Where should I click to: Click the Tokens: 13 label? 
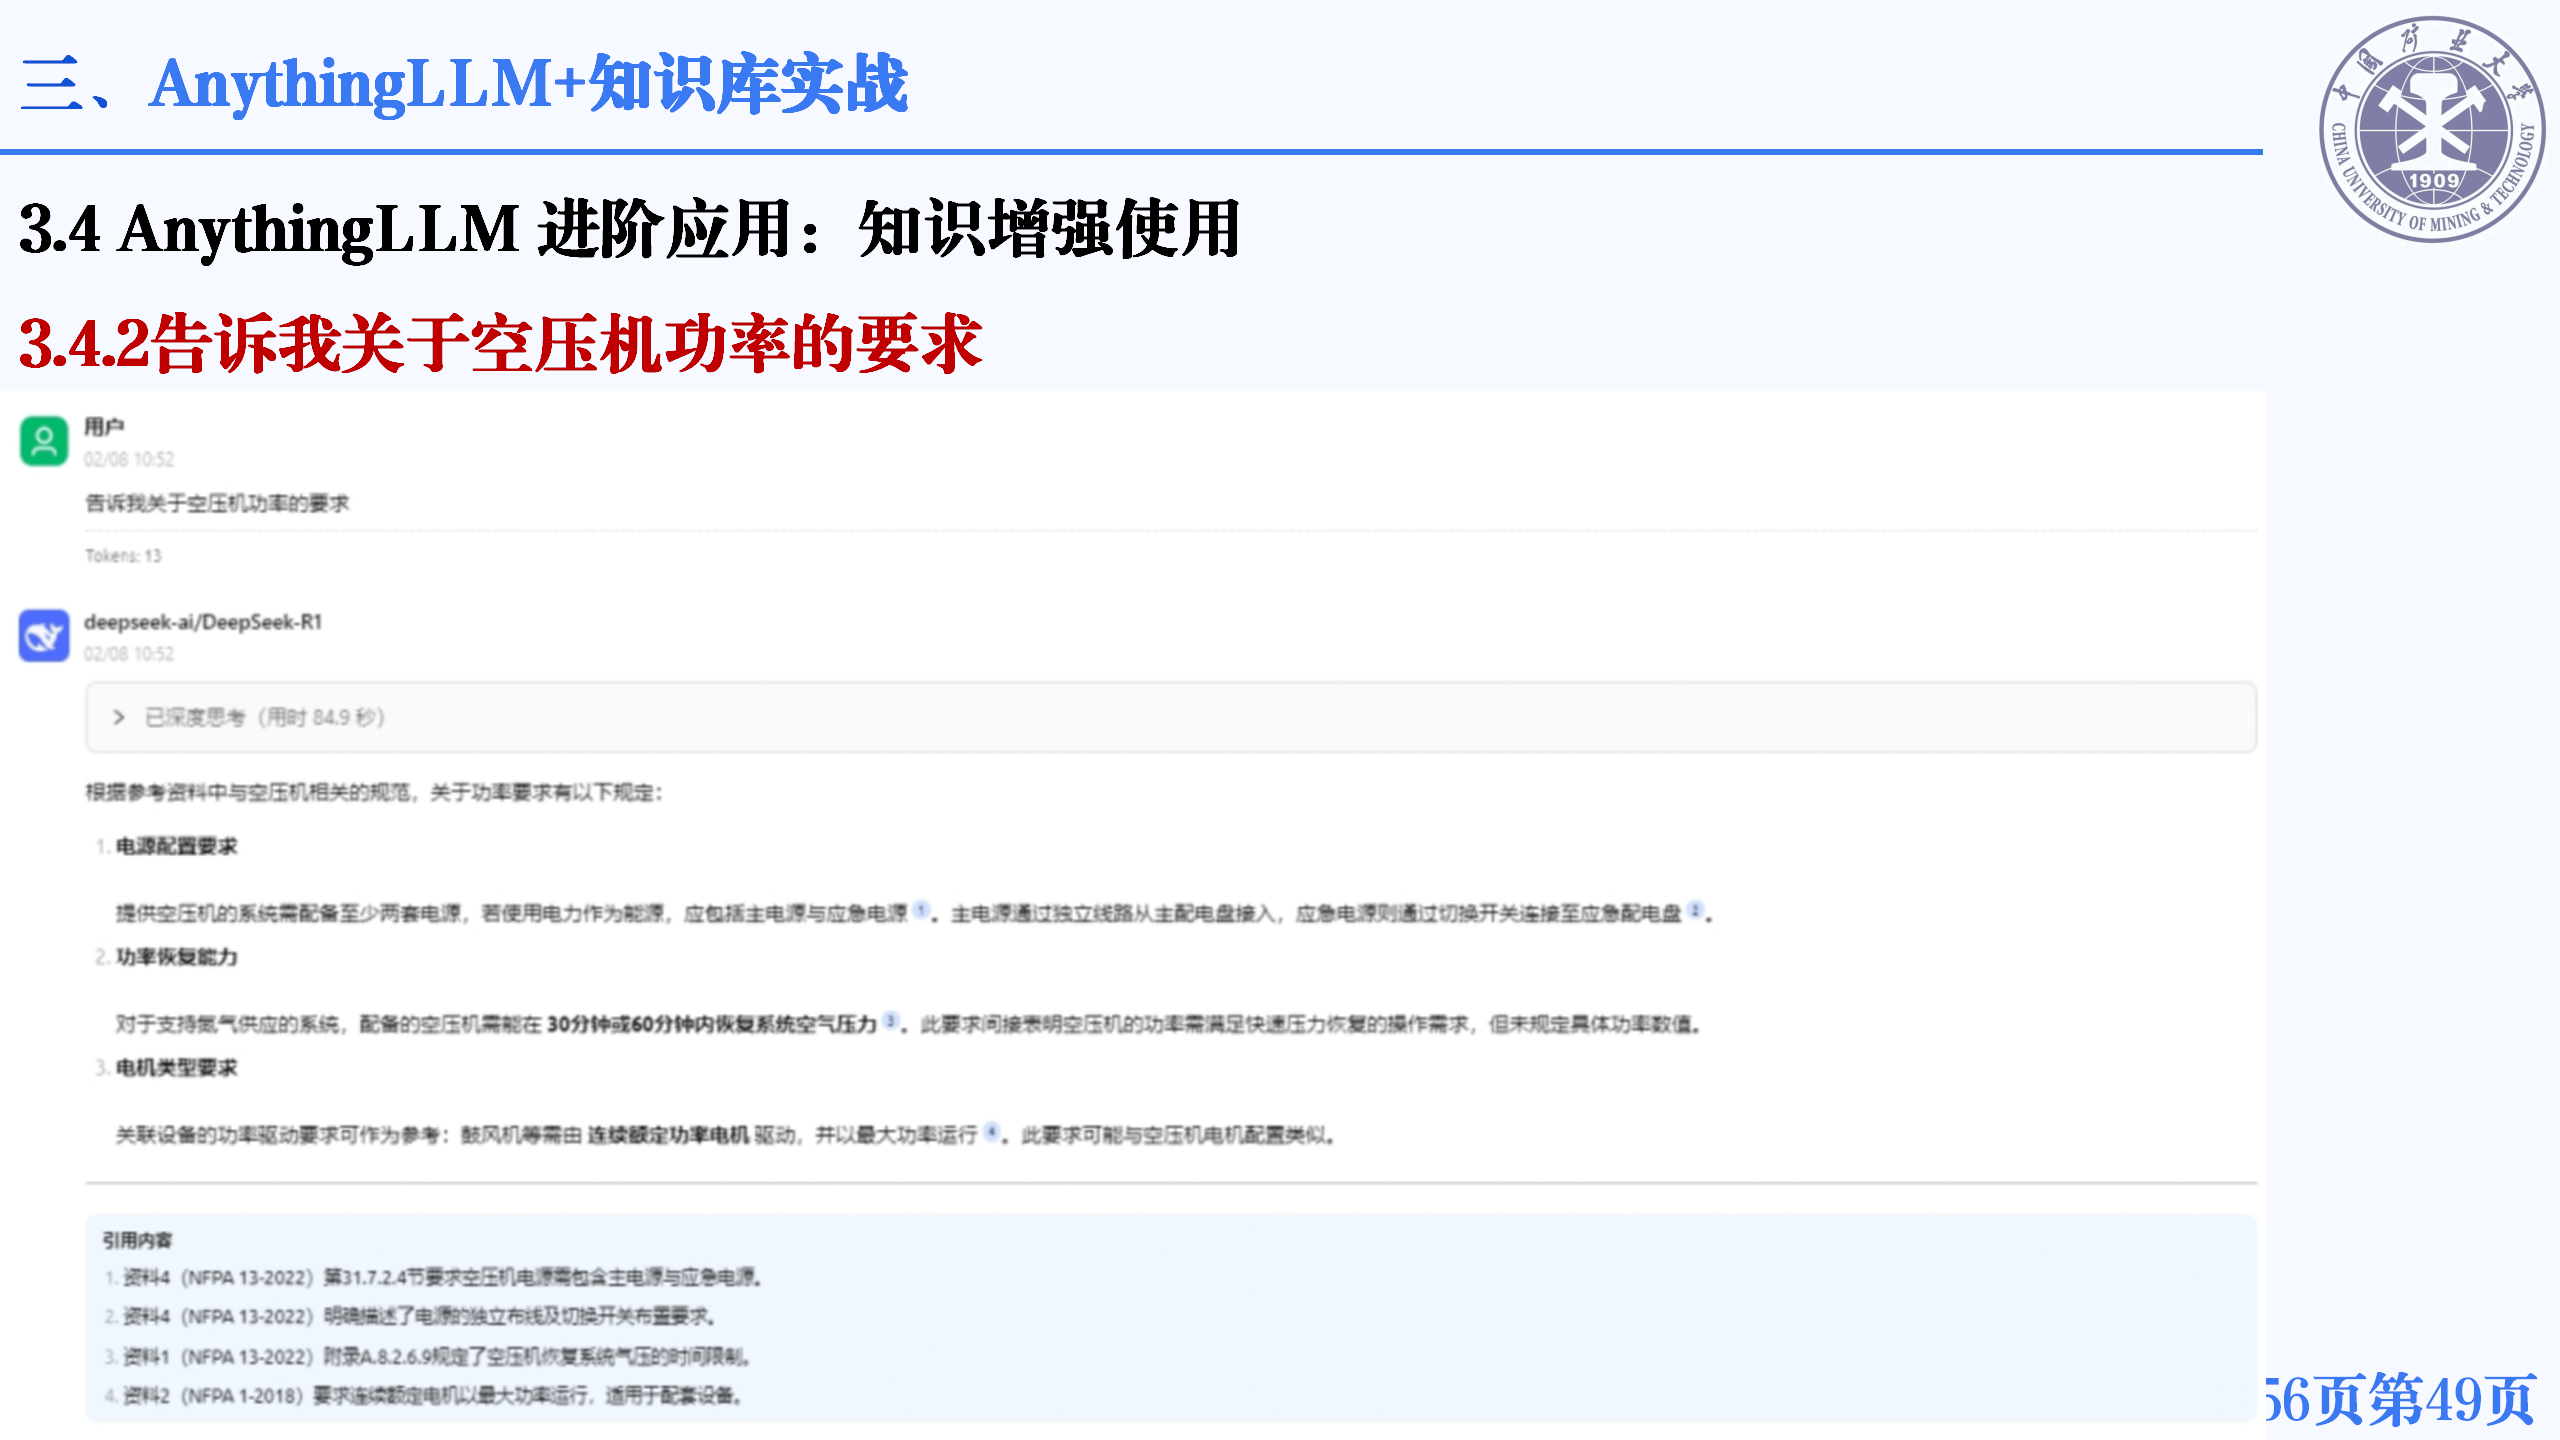123,555
